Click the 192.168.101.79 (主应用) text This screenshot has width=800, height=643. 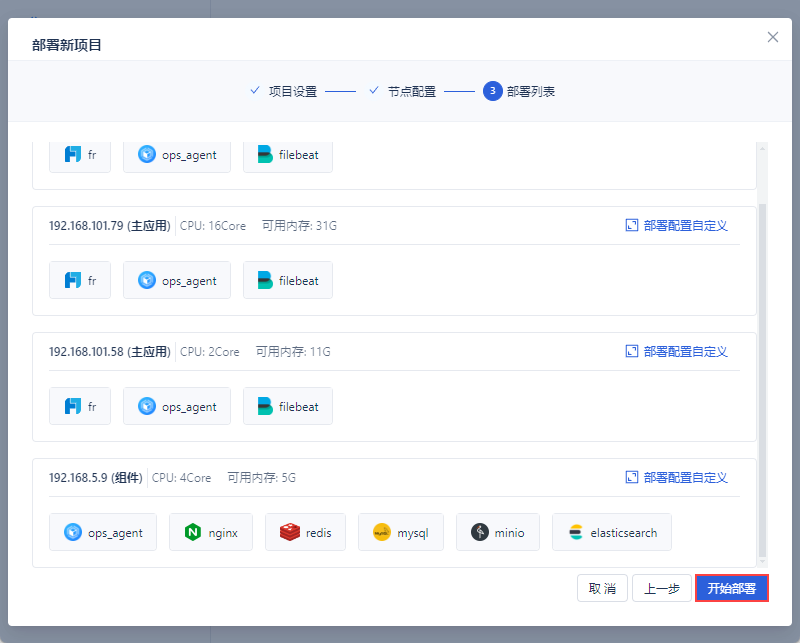tap(110, 226)
